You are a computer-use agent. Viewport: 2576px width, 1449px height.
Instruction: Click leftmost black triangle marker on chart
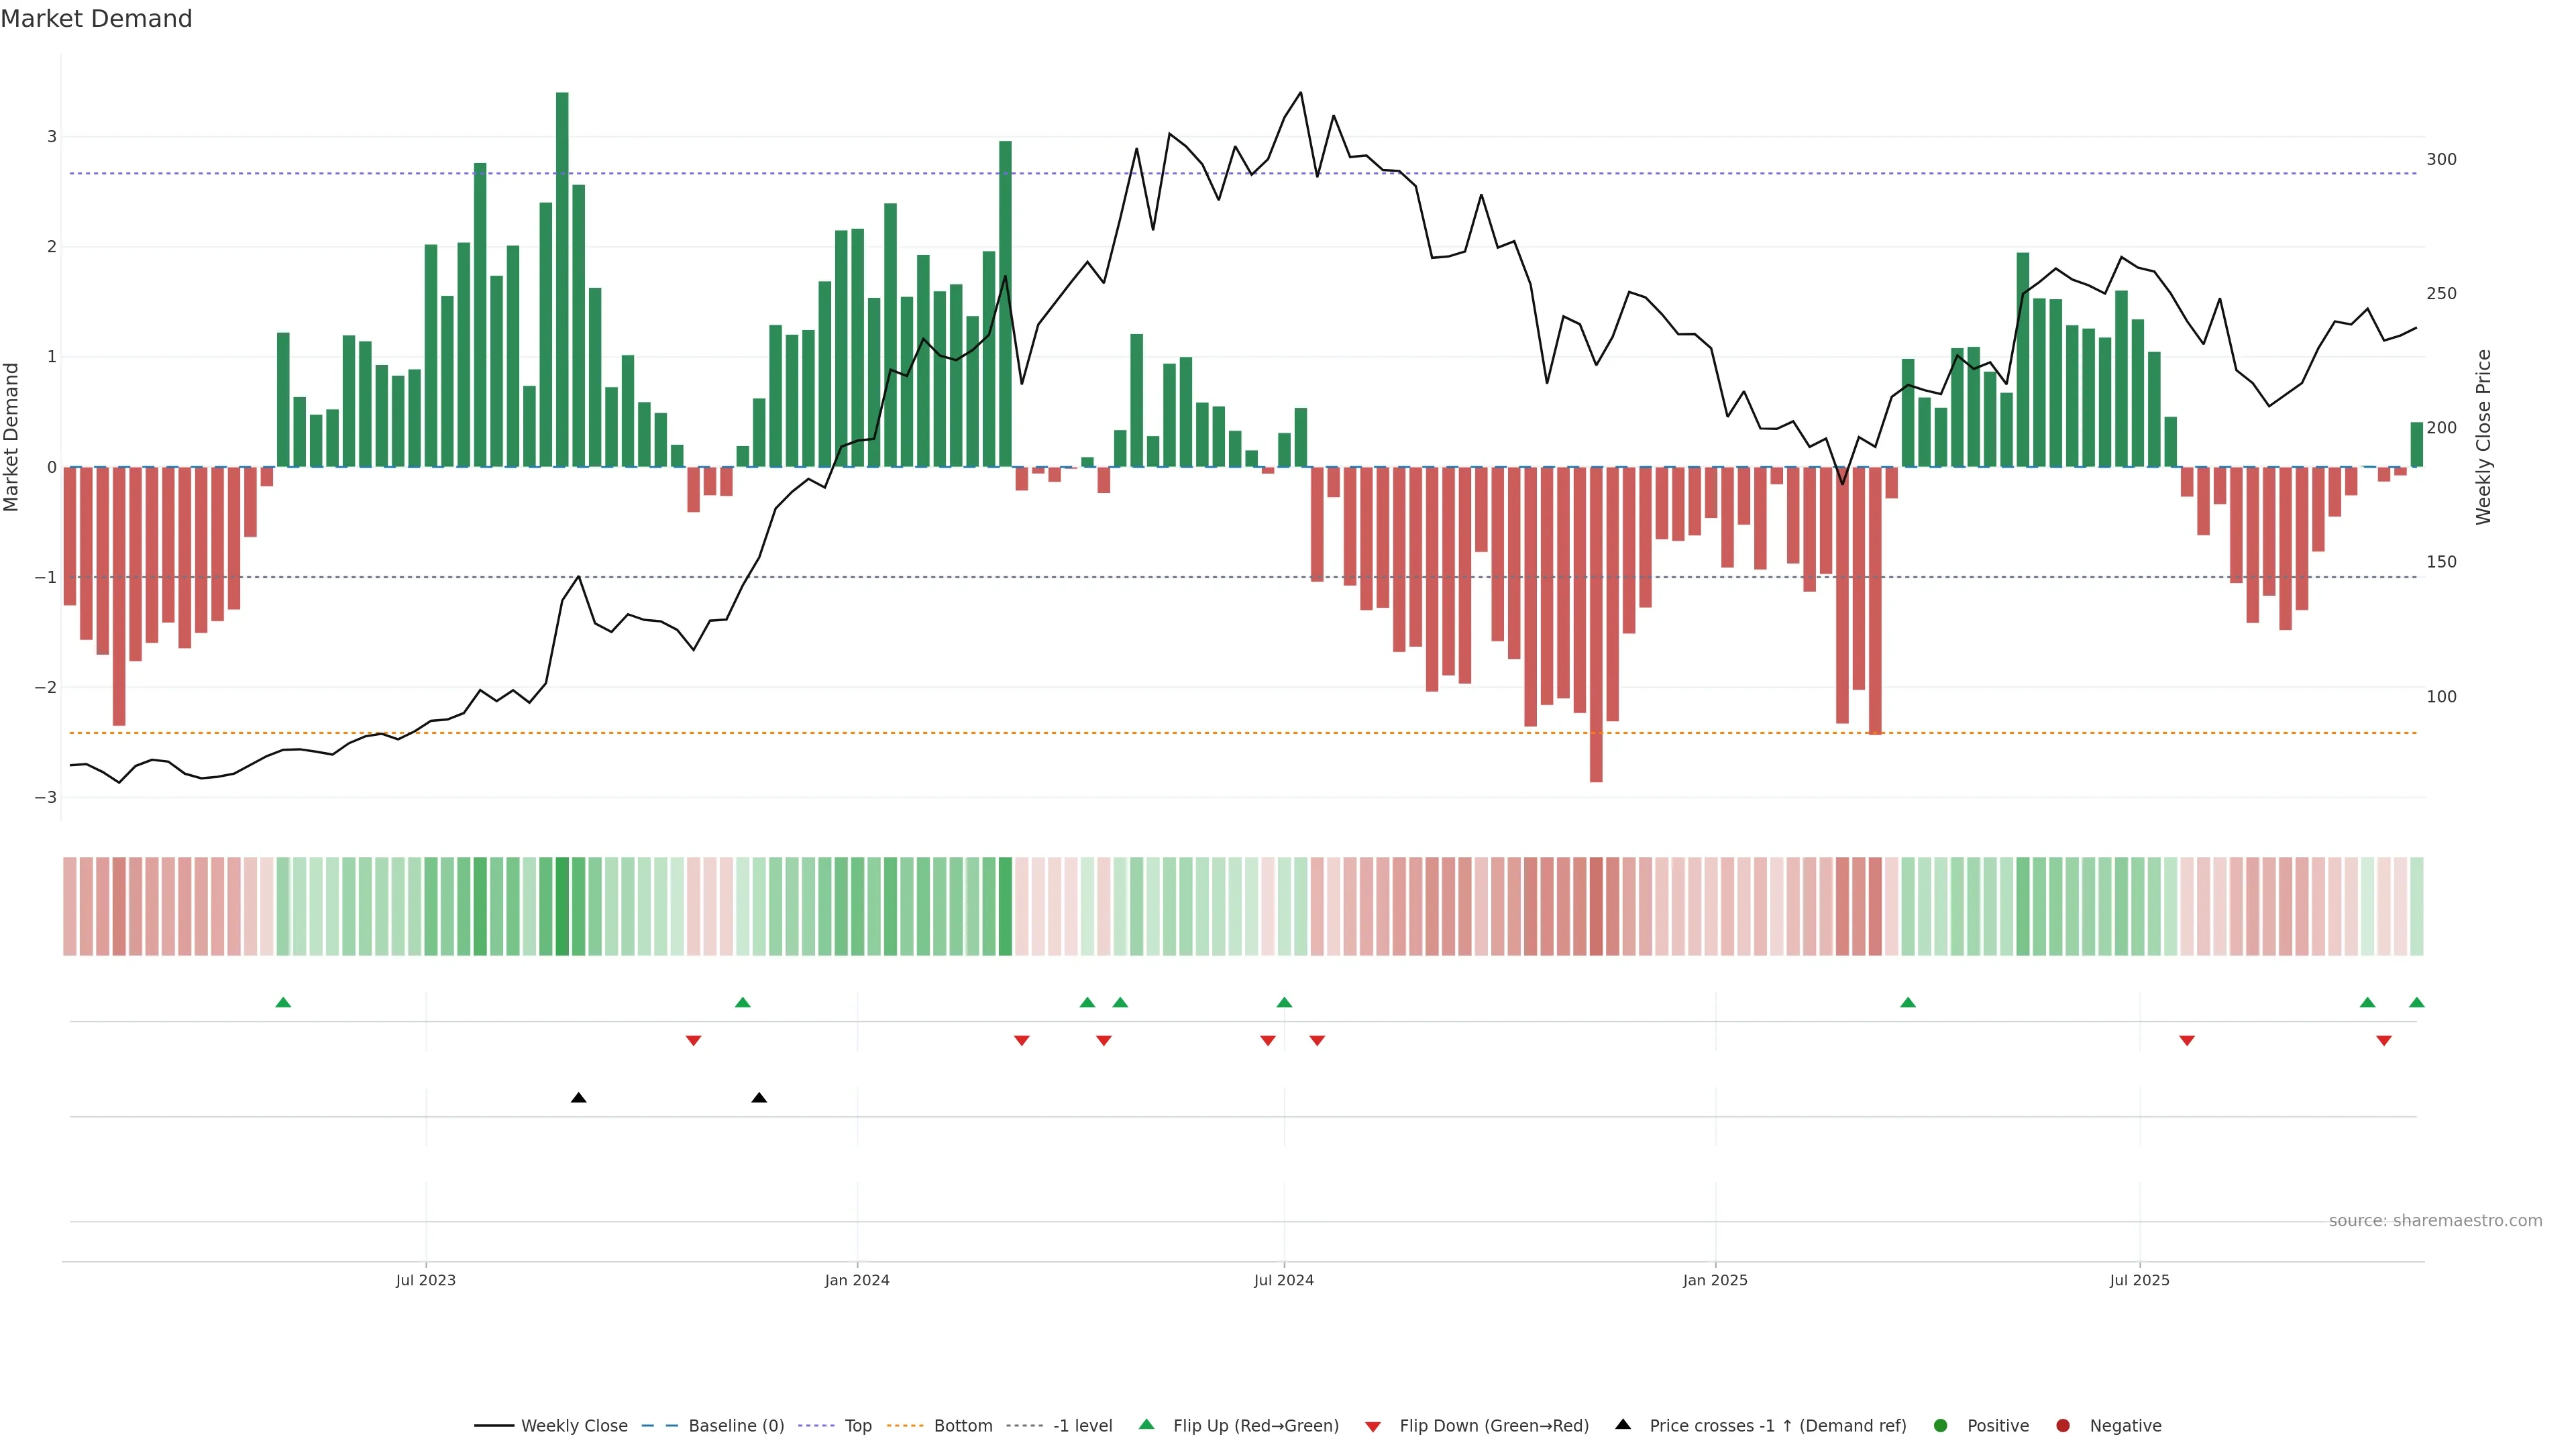click(578, 1098)
